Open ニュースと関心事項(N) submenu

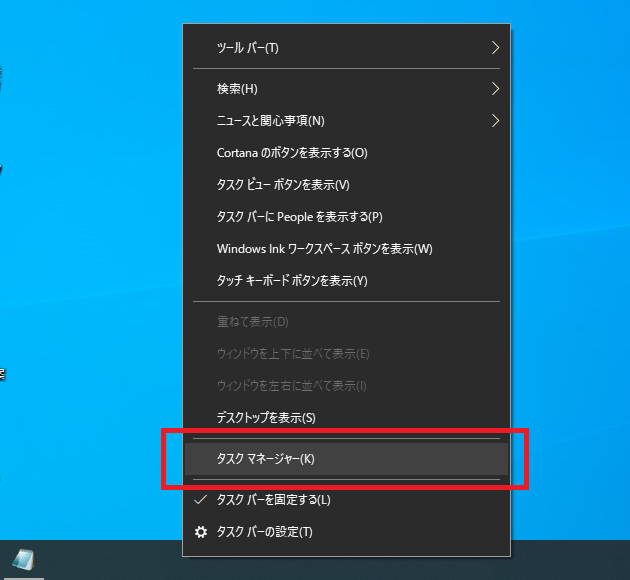[x=346, y=120]
